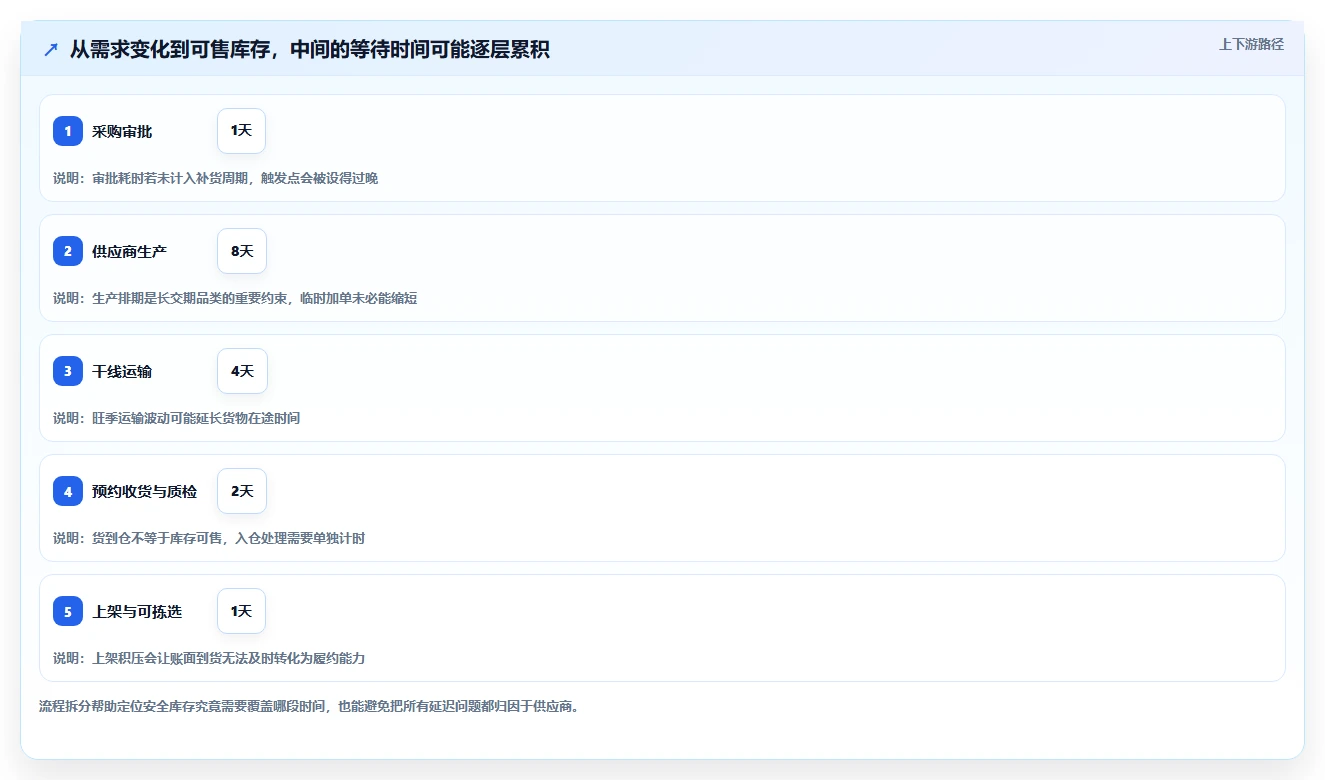Select the 8天 duration chip for 供应商生产
Viewport: 1325px width, 780px height.
pyautogui.click(x=242, y=251)
